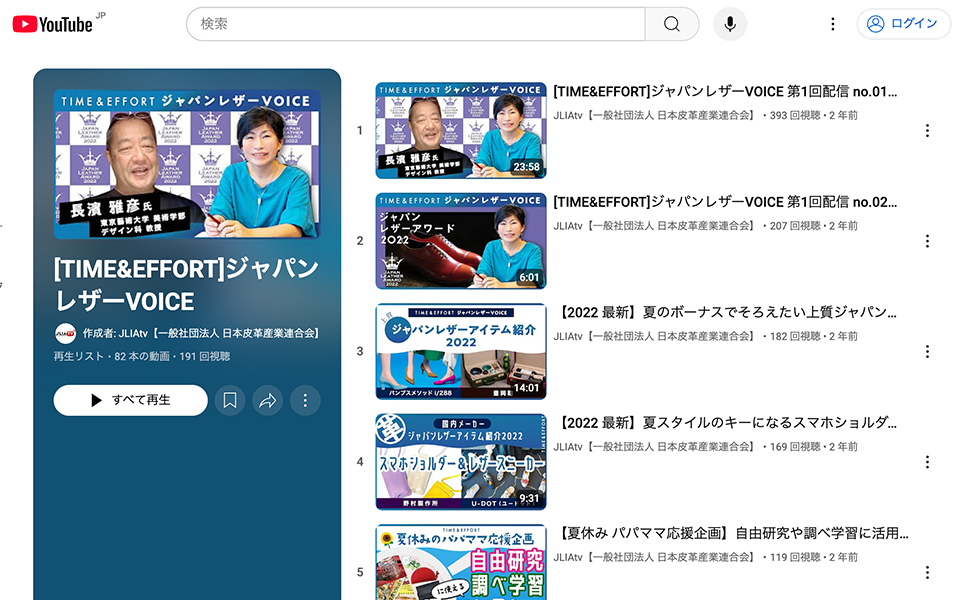Open video 2 thumbnail with 6:01 duration
960x600 pixels.
point(460,241)
